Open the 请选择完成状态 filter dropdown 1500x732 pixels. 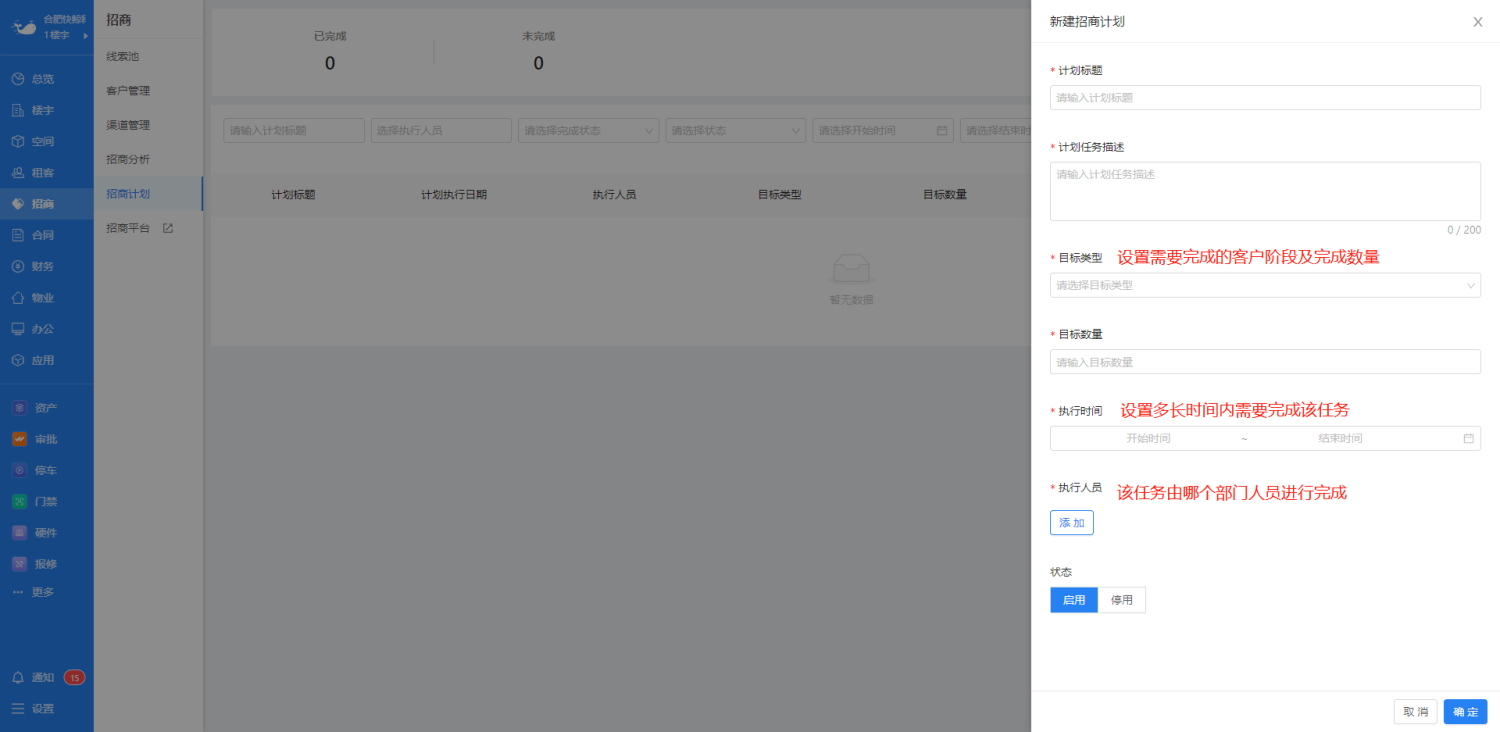(x=588, y=131)
